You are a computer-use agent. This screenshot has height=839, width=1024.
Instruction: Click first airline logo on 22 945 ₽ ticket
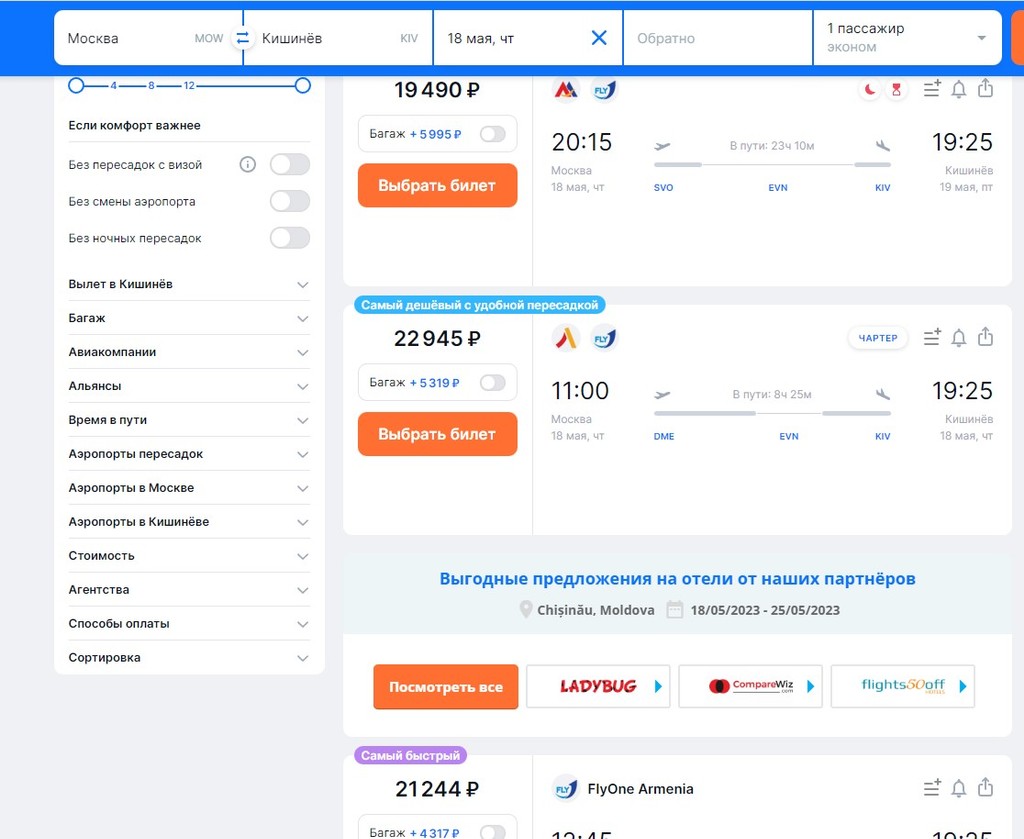pos(566,338)
